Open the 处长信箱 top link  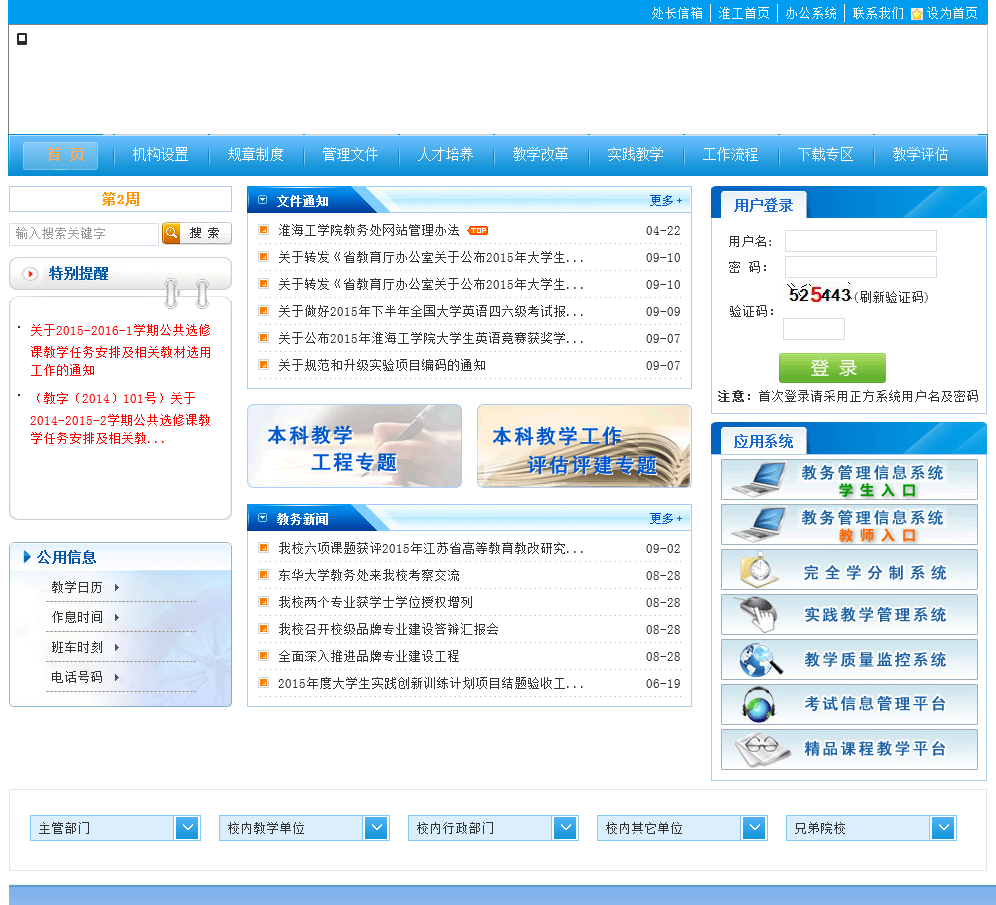[676, 13]
